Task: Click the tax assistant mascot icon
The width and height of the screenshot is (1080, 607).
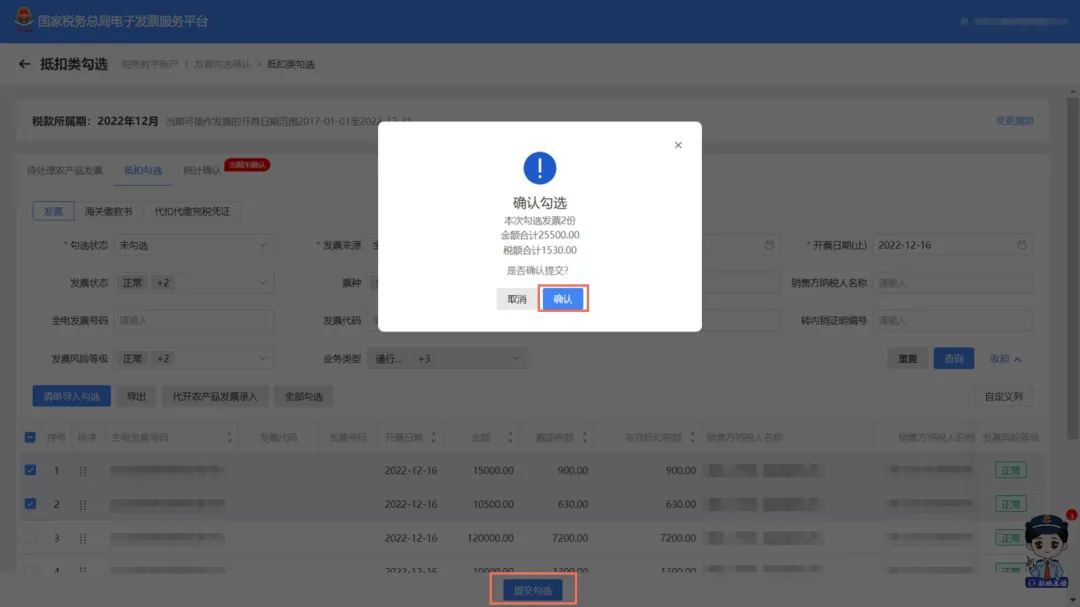Action: click(x=1048, y=551)
